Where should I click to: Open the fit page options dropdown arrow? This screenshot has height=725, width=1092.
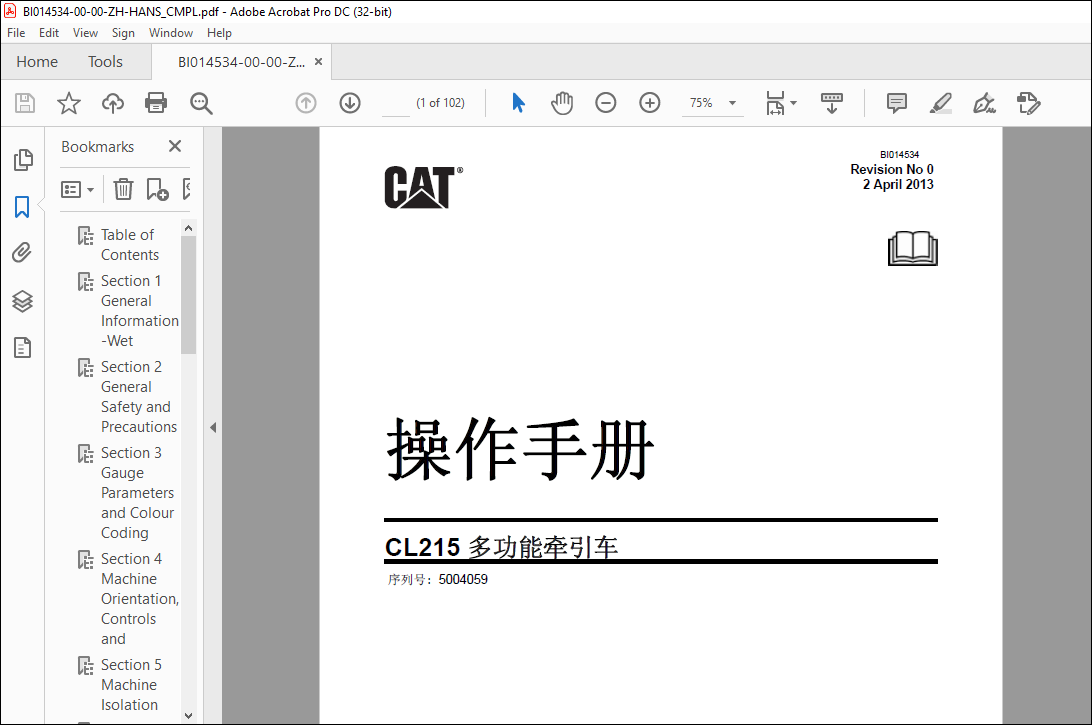794,103
